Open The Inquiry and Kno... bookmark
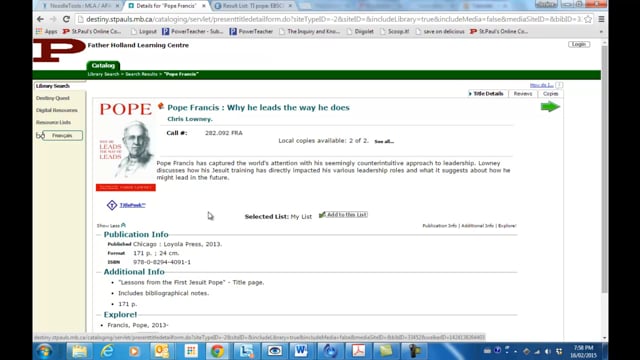 309,31
